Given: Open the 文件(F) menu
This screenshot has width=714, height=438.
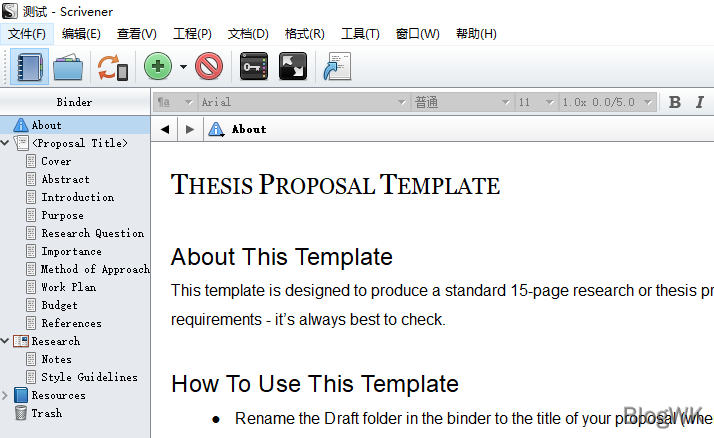Looking at the screenshot, I should [27, 34].
